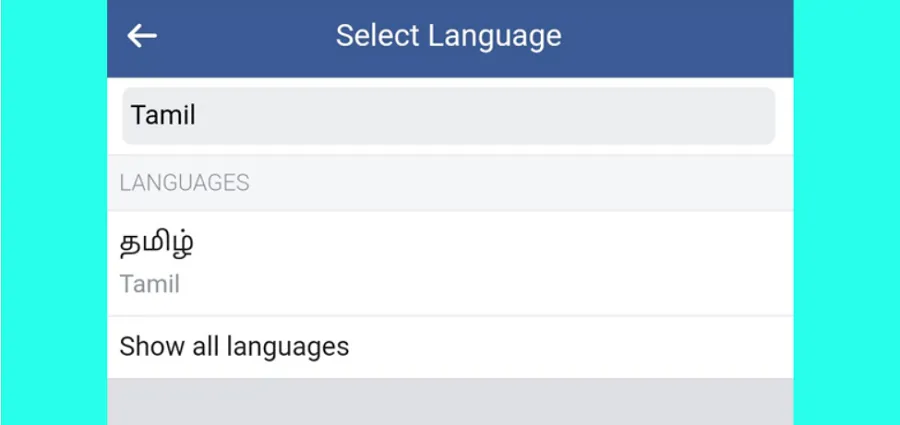This screenshot has width=900, height=425.
Task: Focus the search field containing Tamil
Action: (448, 115)
